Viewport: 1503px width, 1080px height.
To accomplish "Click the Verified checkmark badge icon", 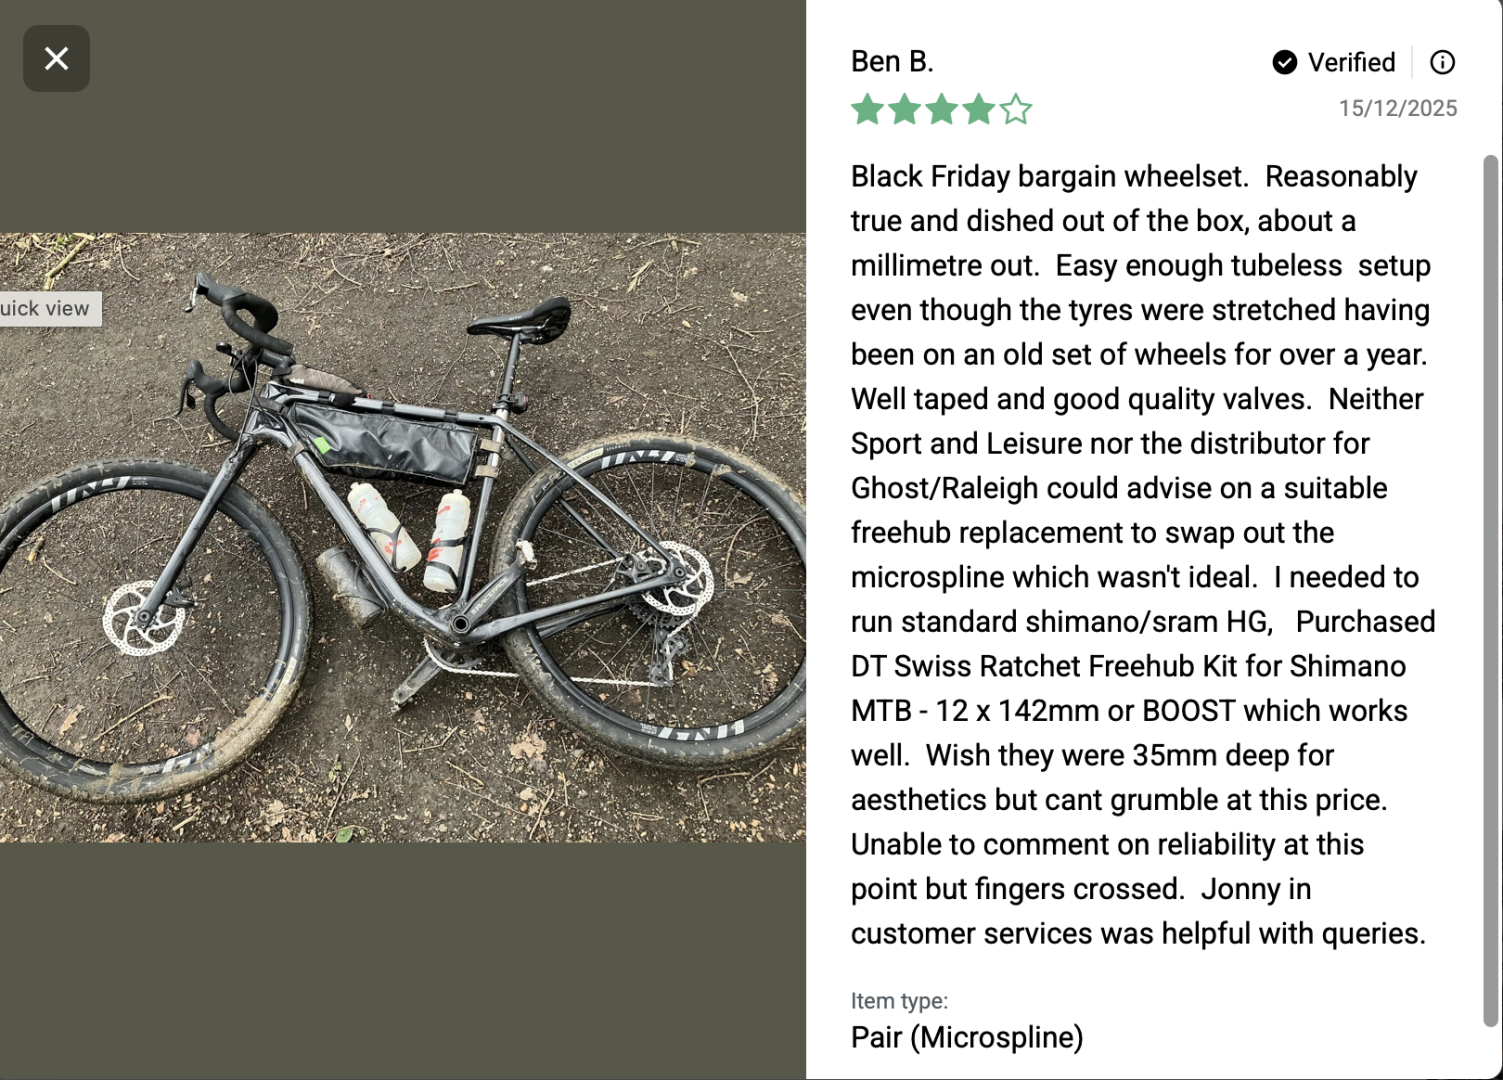I will 1284,63.
